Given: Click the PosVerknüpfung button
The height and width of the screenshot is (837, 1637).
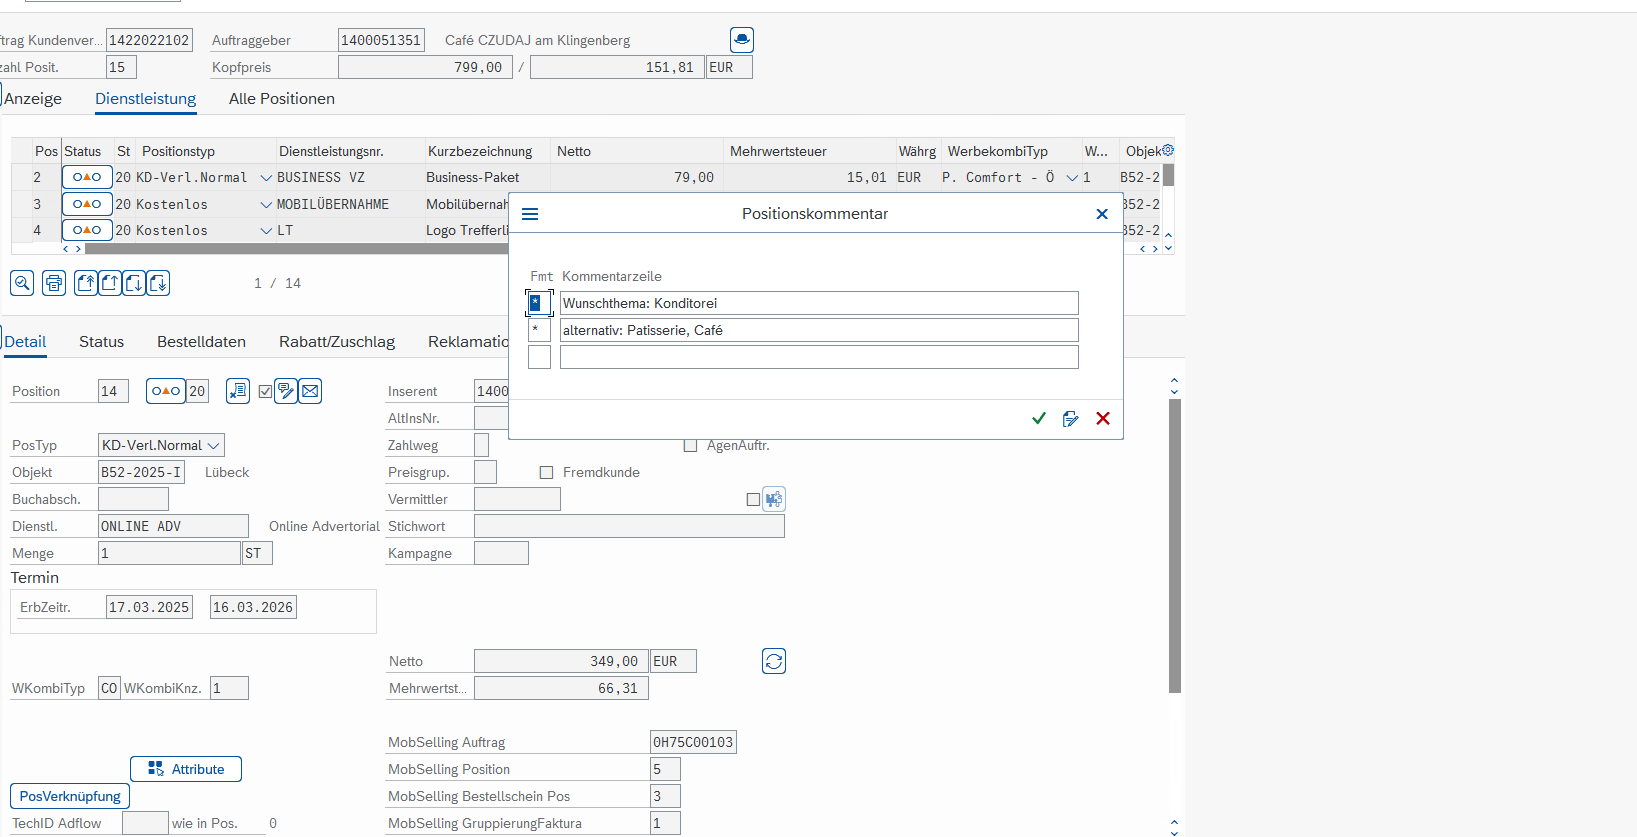Looking at the screenshot, I should (x=70, y=796).
